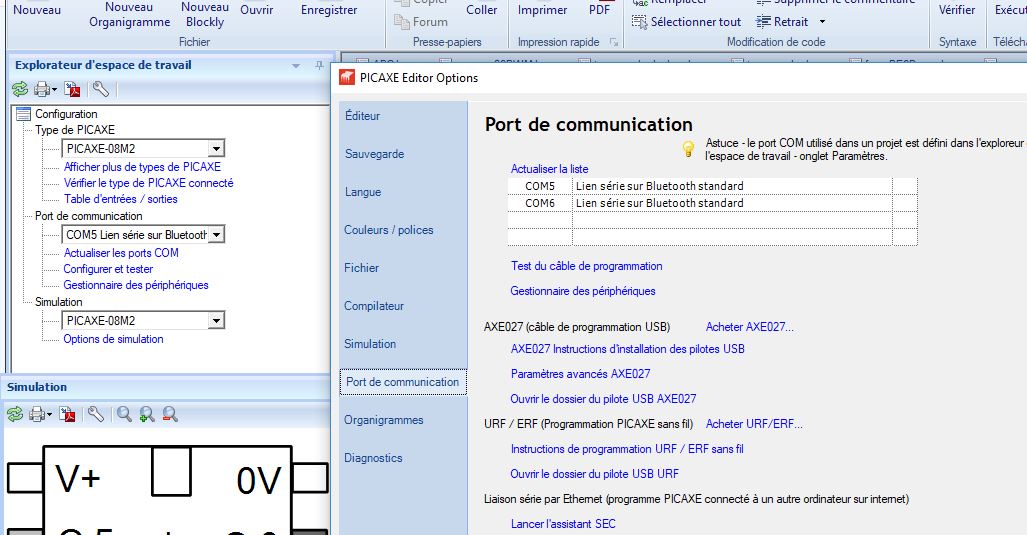This screenshot has width=1027, height=535.
Task: Open Gestionnaire des périphériques in workspace explorer
Action: pos(136,285)
